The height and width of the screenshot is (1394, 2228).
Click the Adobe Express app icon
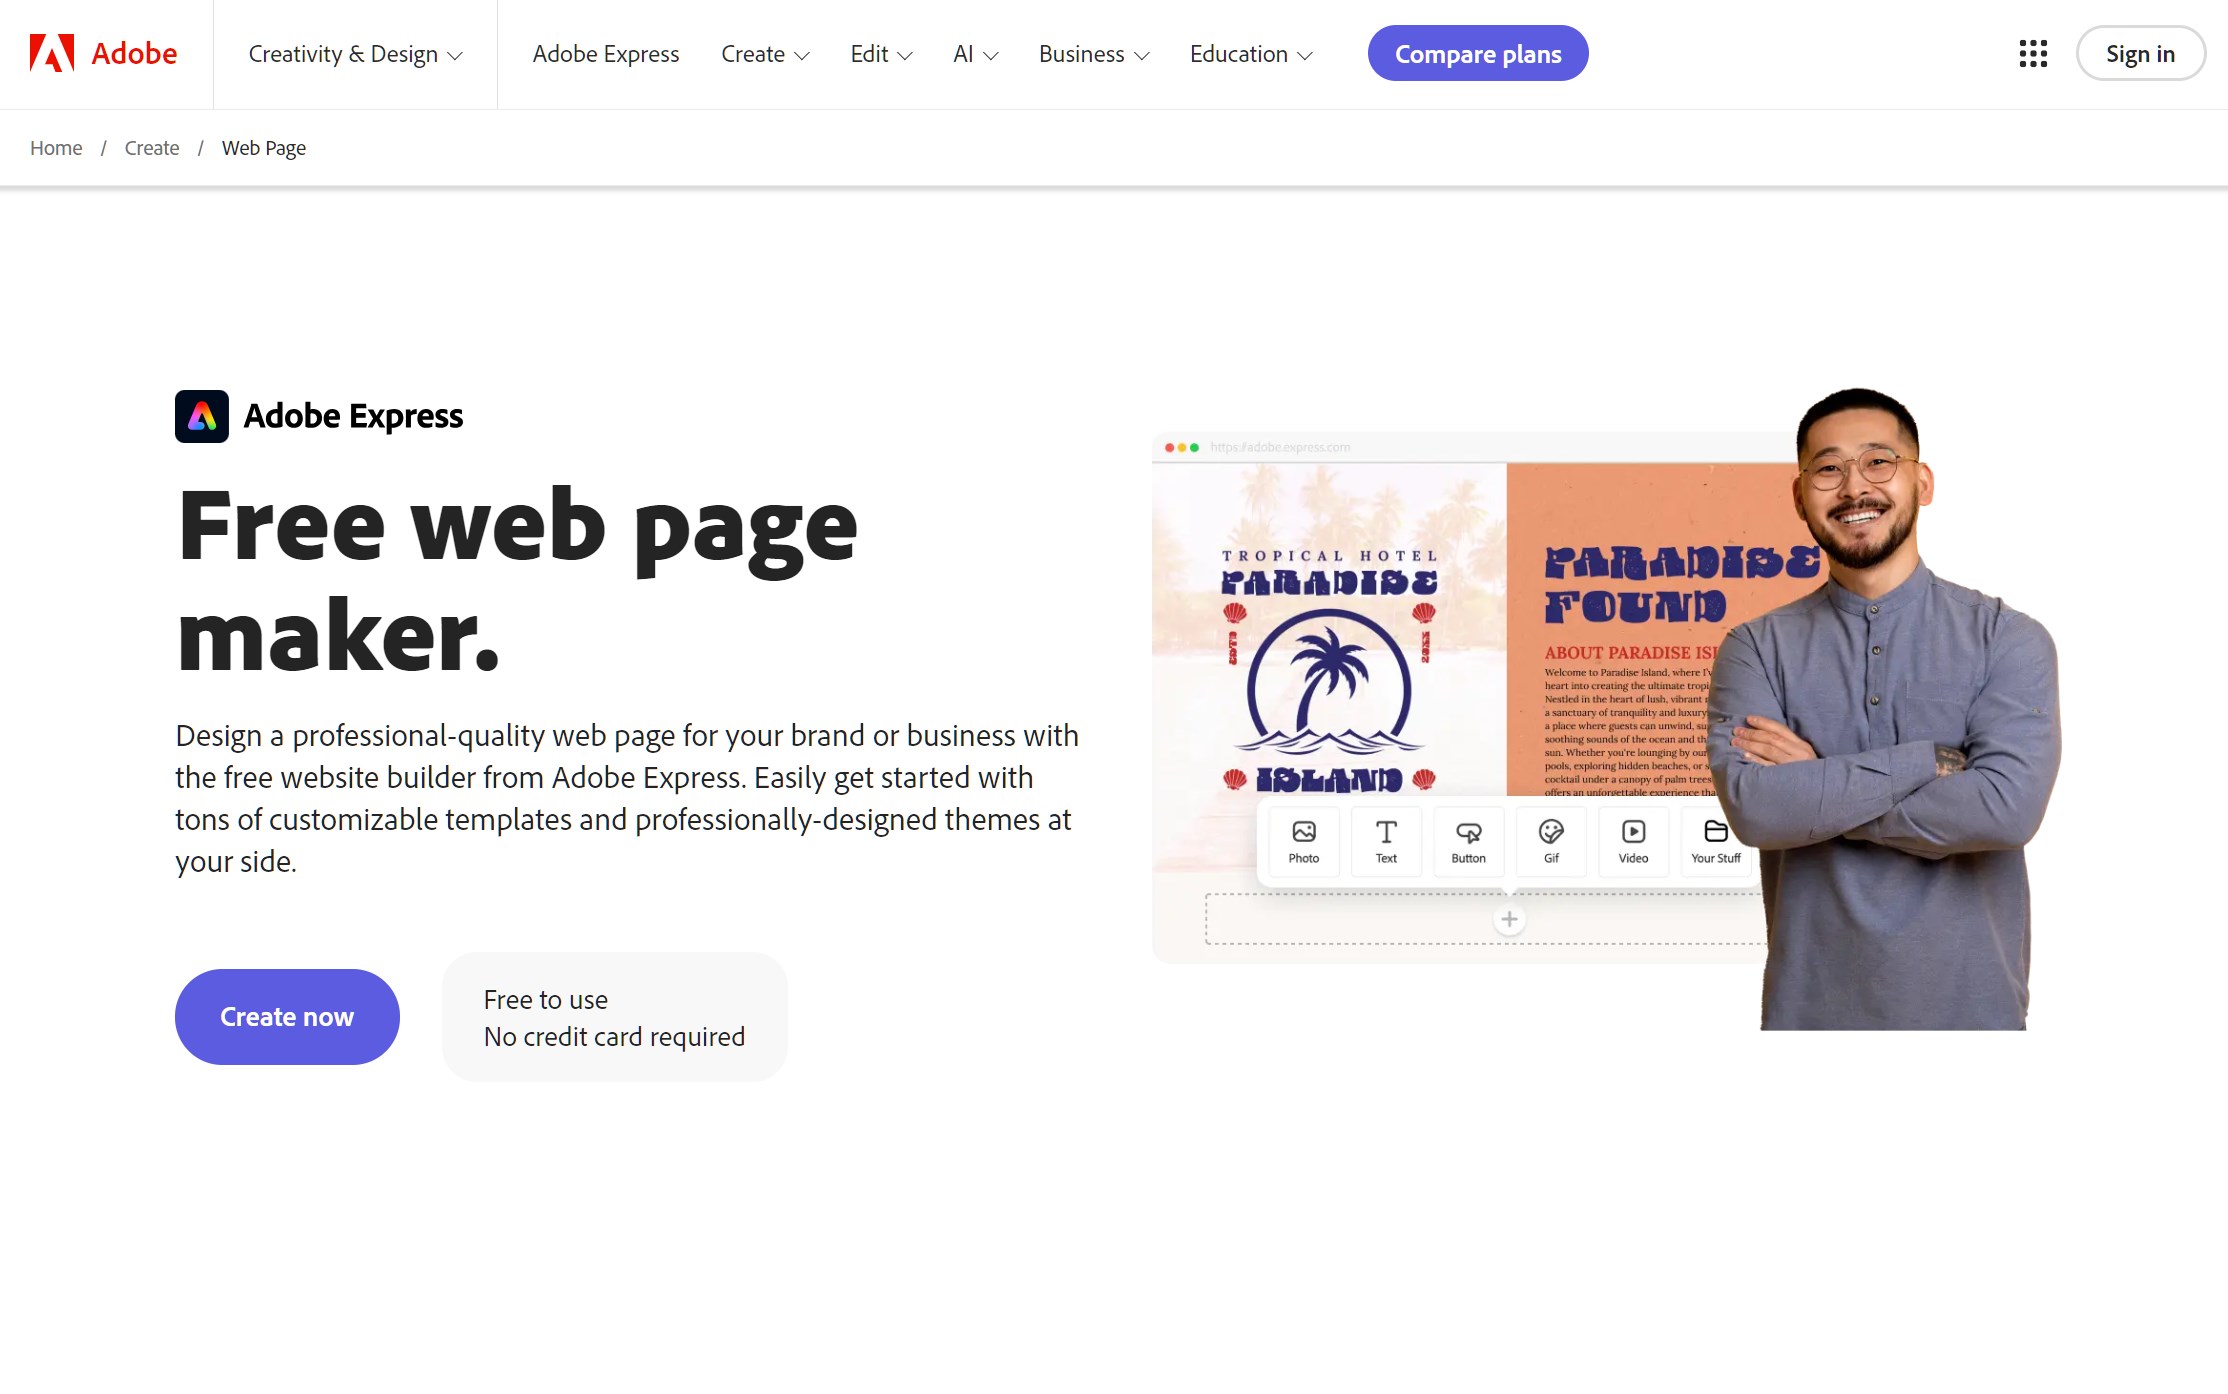point(201,414)
